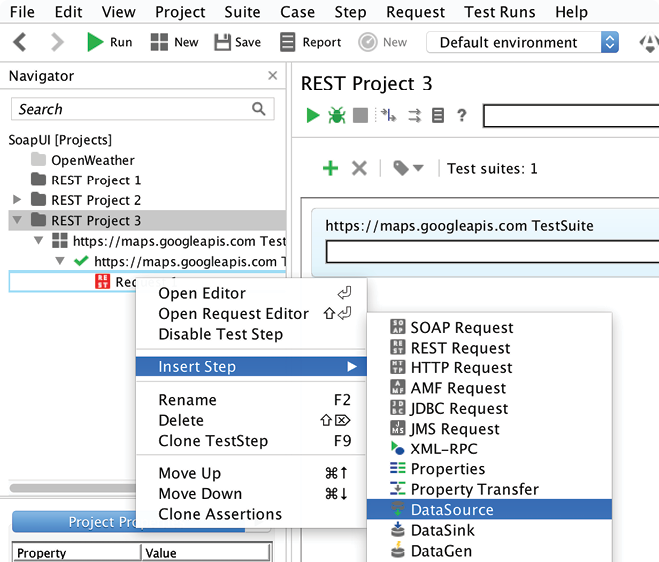659x562 pixels.
Task: Click the grey stop square icon
Action: pyautogui.click(x=360, y=115)
